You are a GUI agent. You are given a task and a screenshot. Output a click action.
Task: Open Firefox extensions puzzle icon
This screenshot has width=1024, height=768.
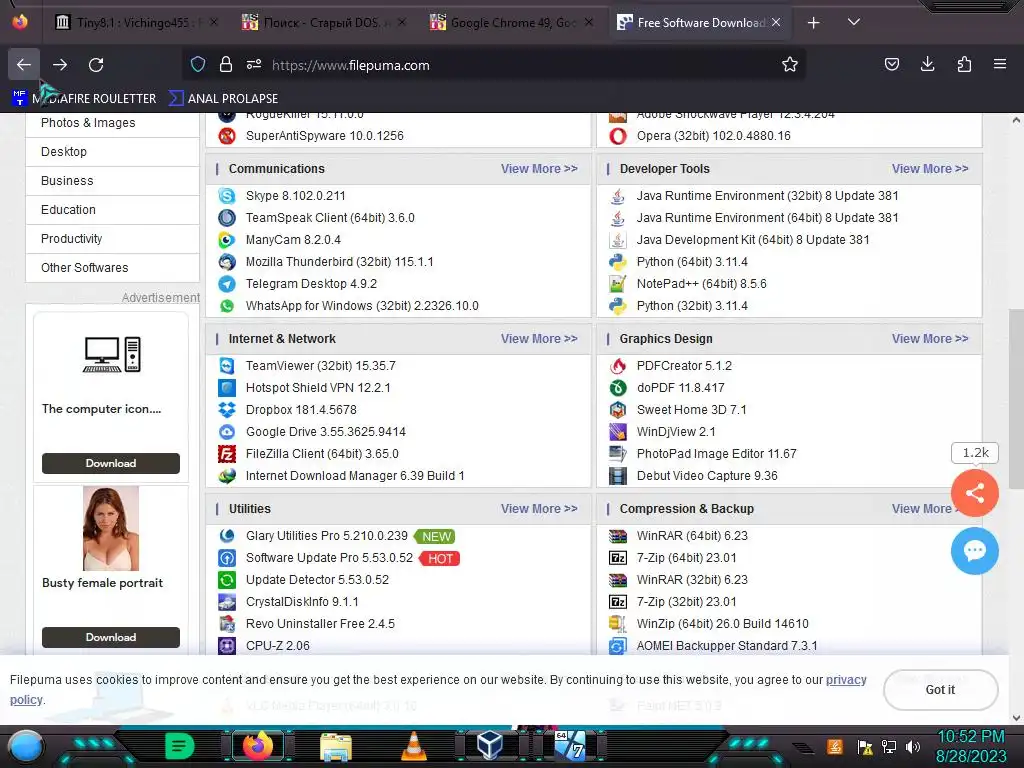[x=964, y=64]
